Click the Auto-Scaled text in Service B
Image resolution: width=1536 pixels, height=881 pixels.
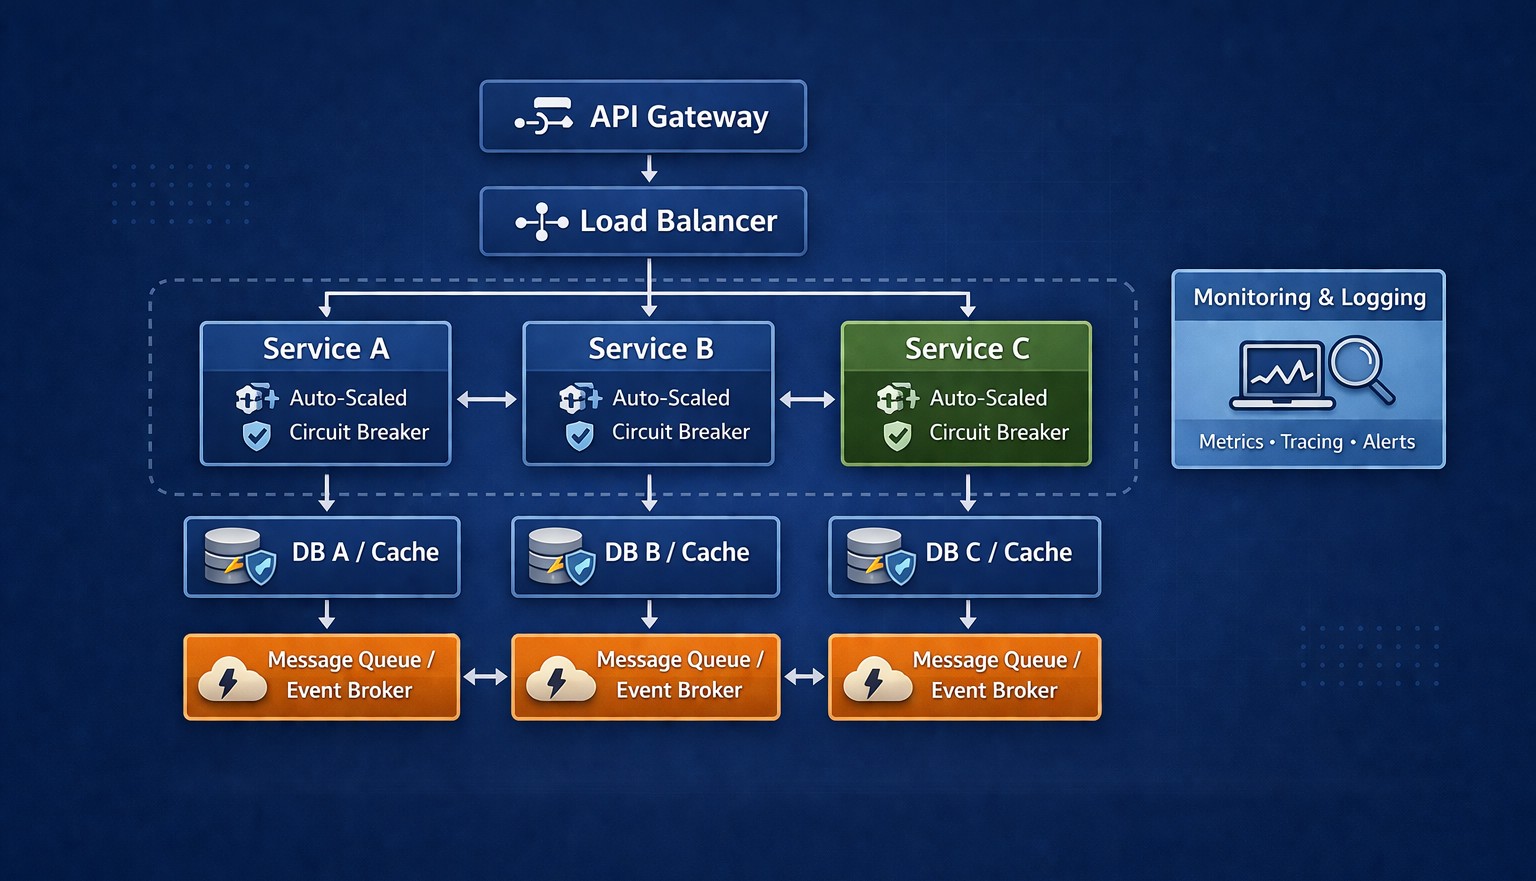[671, 398]
